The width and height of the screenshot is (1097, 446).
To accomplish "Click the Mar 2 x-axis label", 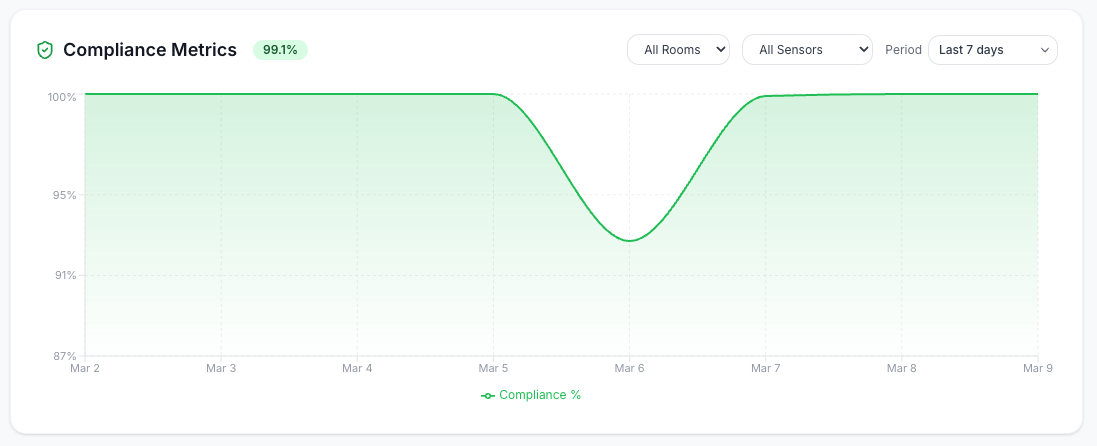I will point(85,368).
